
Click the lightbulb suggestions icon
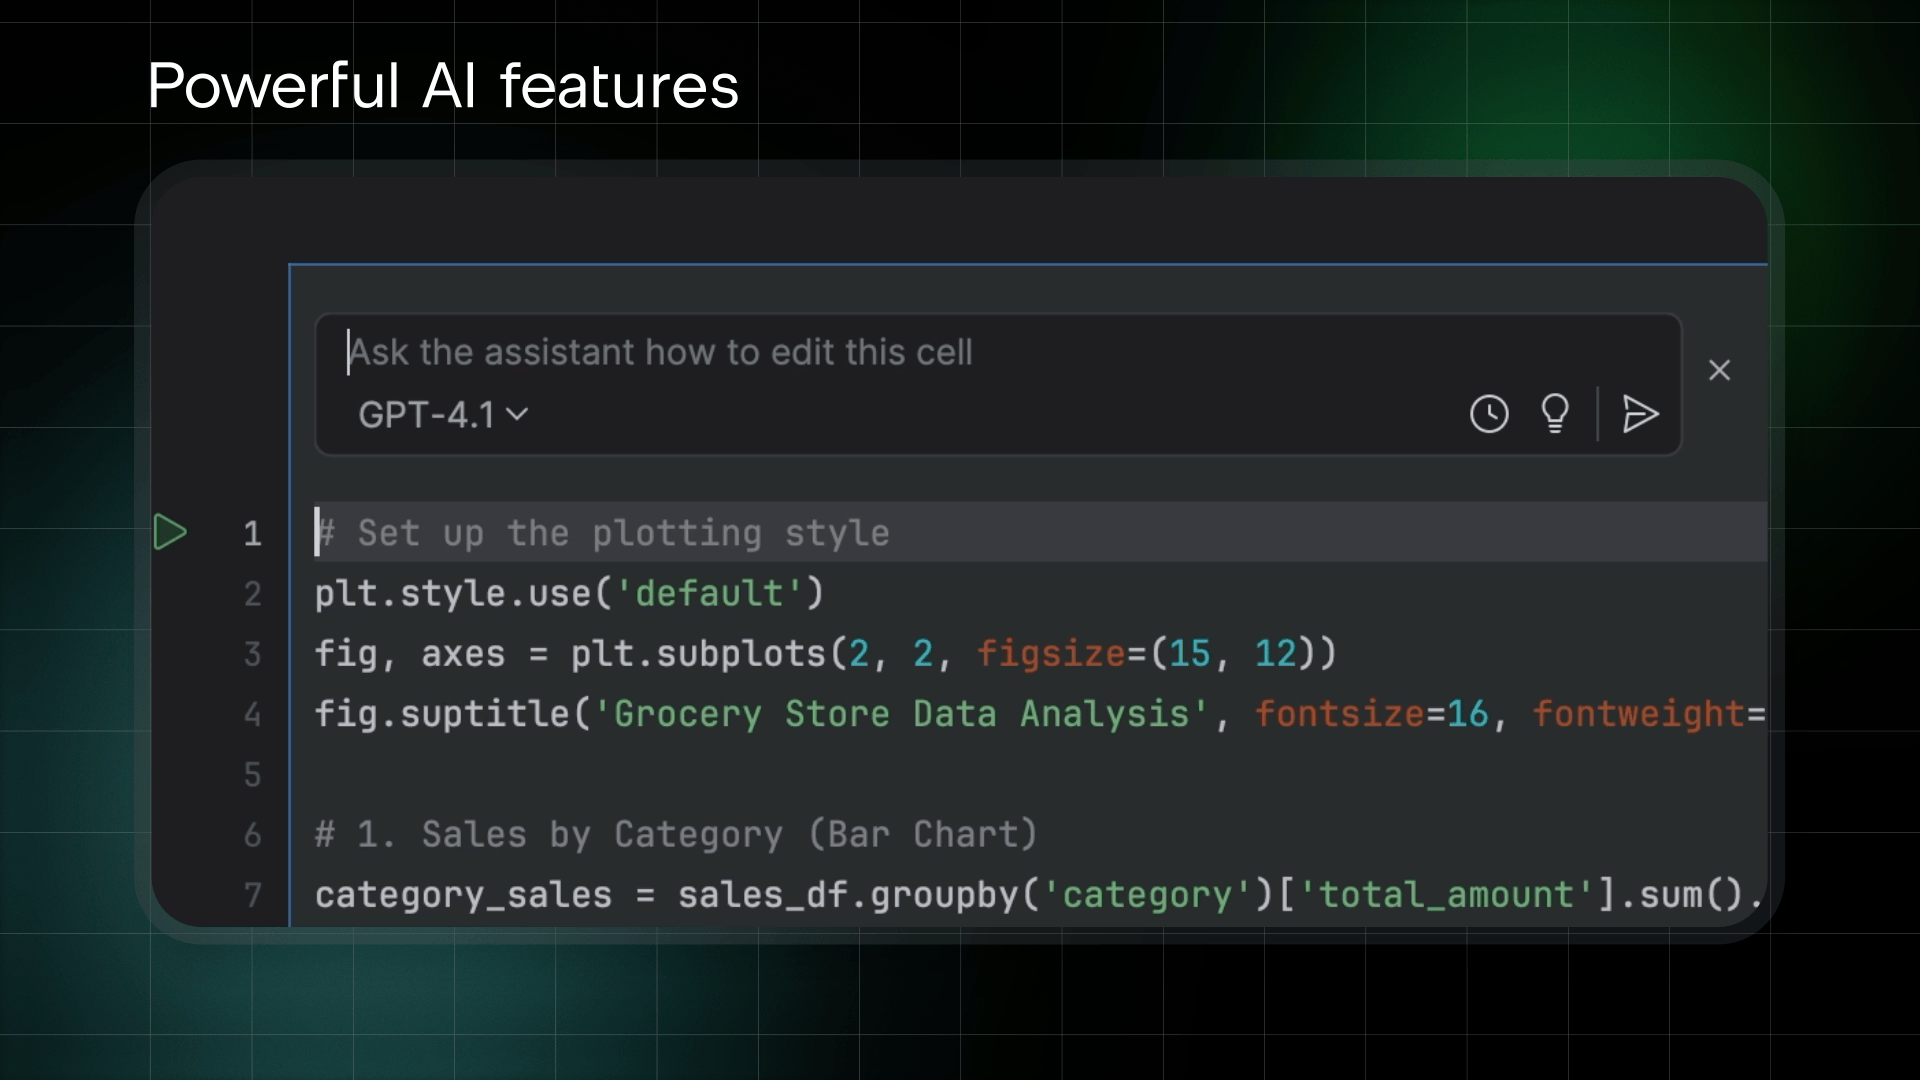pyautogui.click(x=1555, y=414)
